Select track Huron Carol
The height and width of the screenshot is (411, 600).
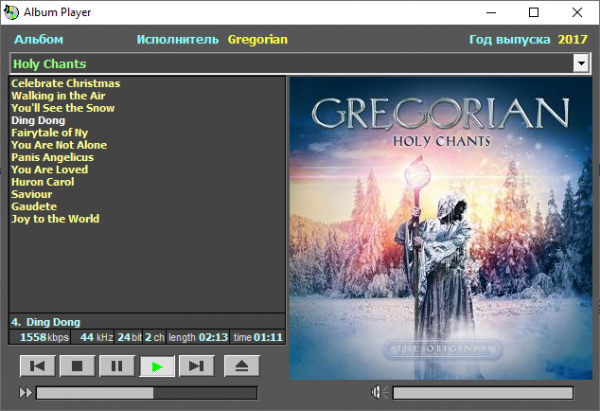43,182
